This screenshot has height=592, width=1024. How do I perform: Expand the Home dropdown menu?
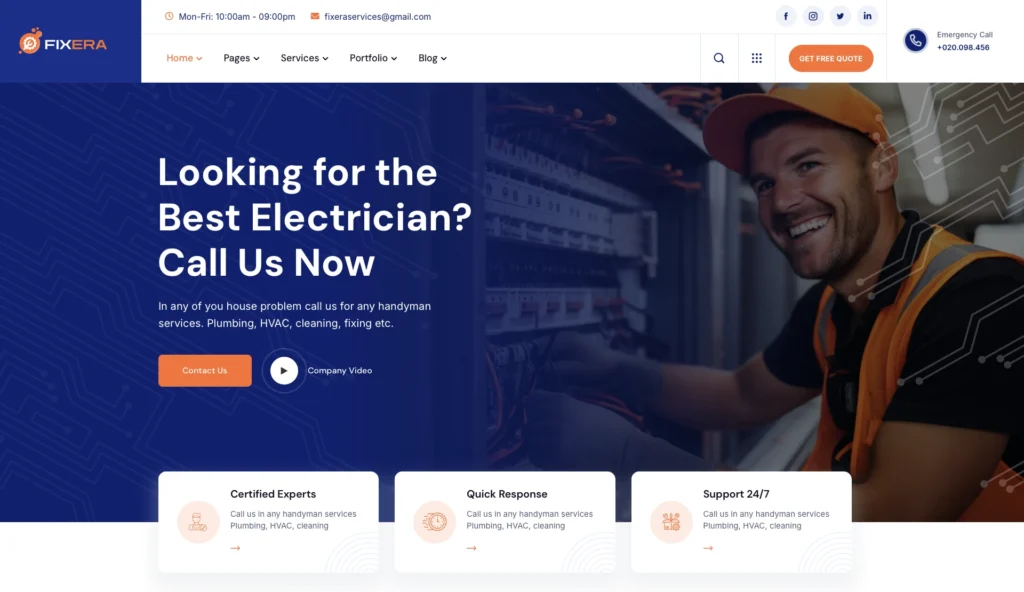pyautogui.click(x=184, y=58)
